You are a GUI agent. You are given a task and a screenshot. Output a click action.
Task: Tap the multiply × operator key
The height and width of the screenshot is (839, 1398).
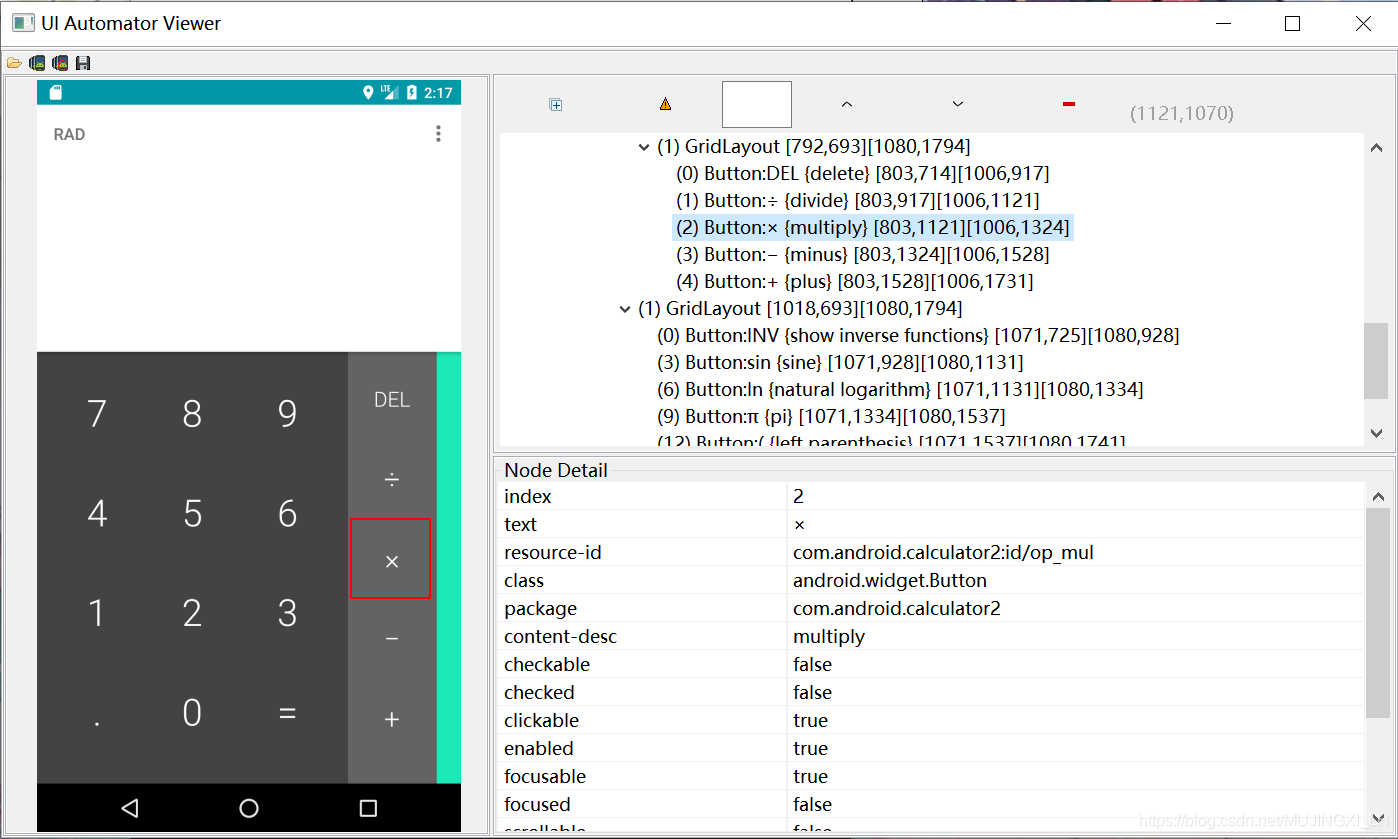tap(391, 560)
